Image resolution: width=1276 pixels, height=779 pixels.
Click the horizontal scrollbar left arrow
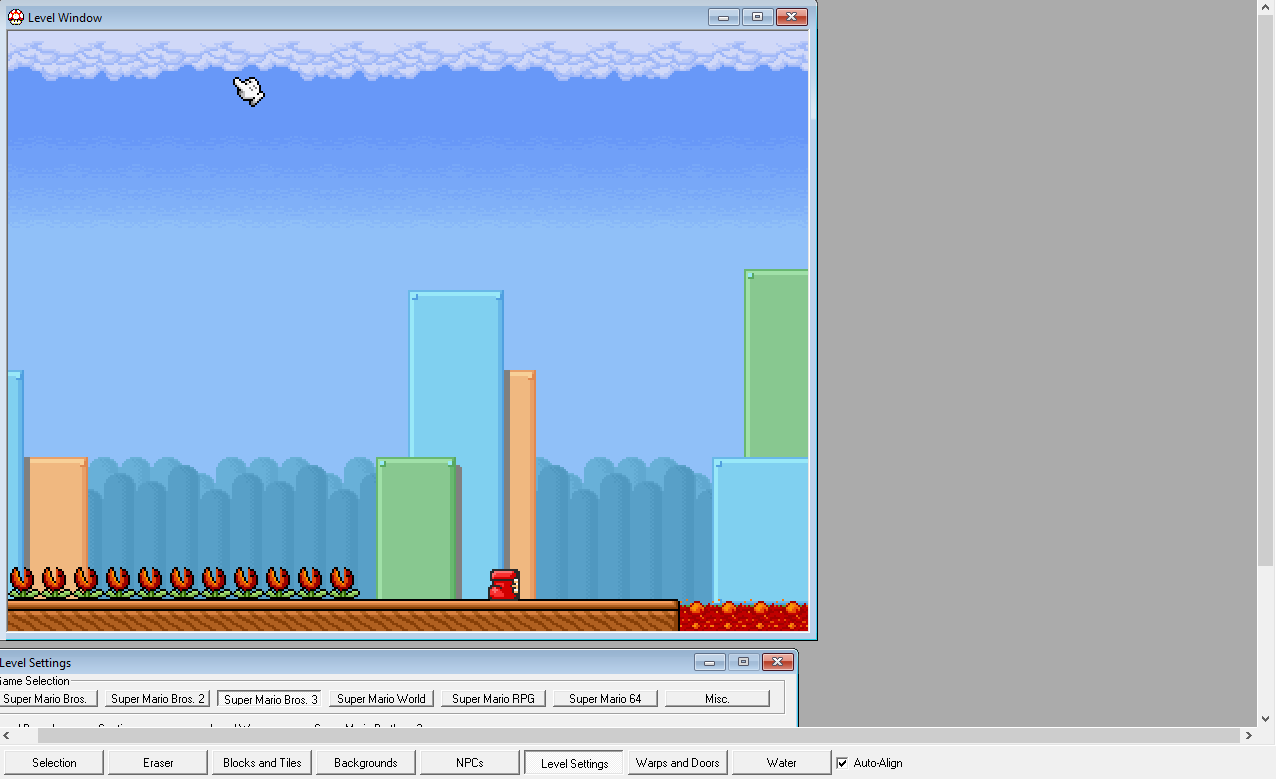click(x=8, y=735)
